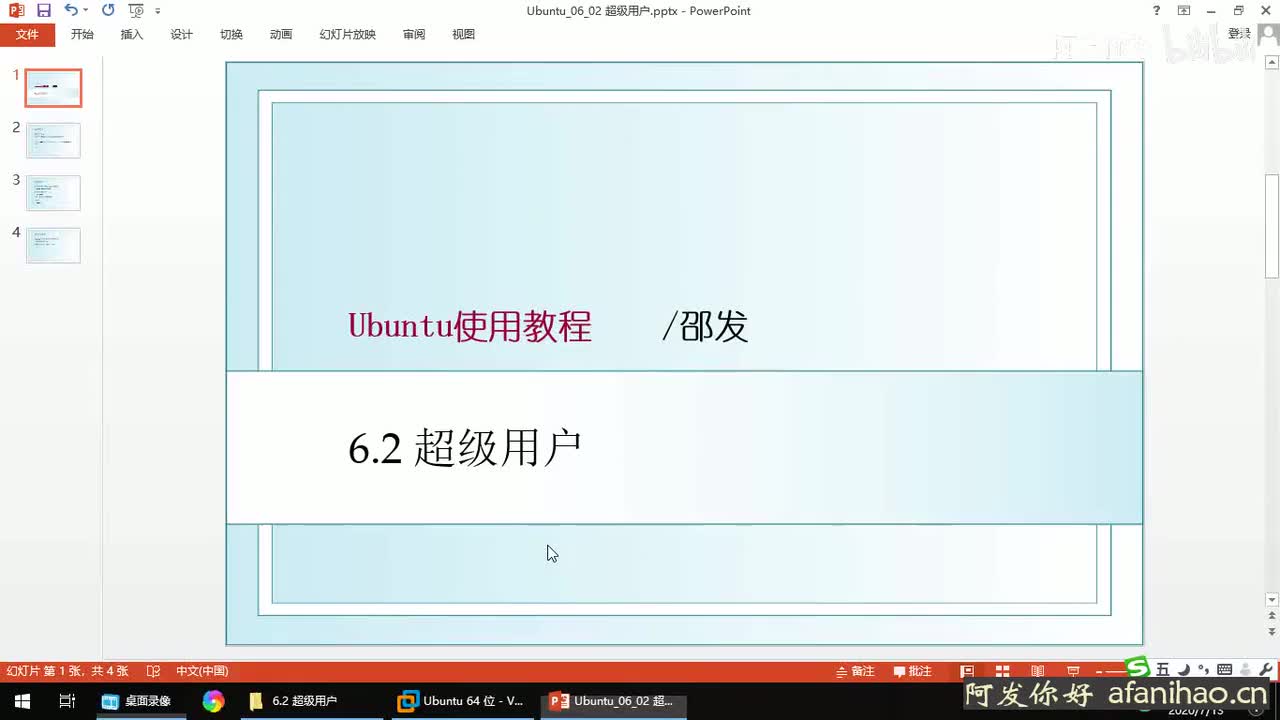
Task: Click the Repeat/Redo icon
Action: (108, 10)
